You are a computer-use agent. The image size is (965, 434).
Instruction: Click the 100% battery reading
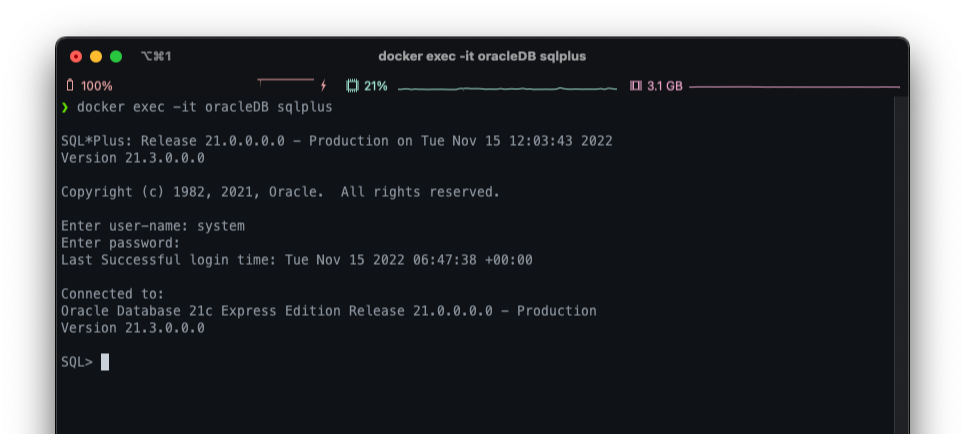97,86
